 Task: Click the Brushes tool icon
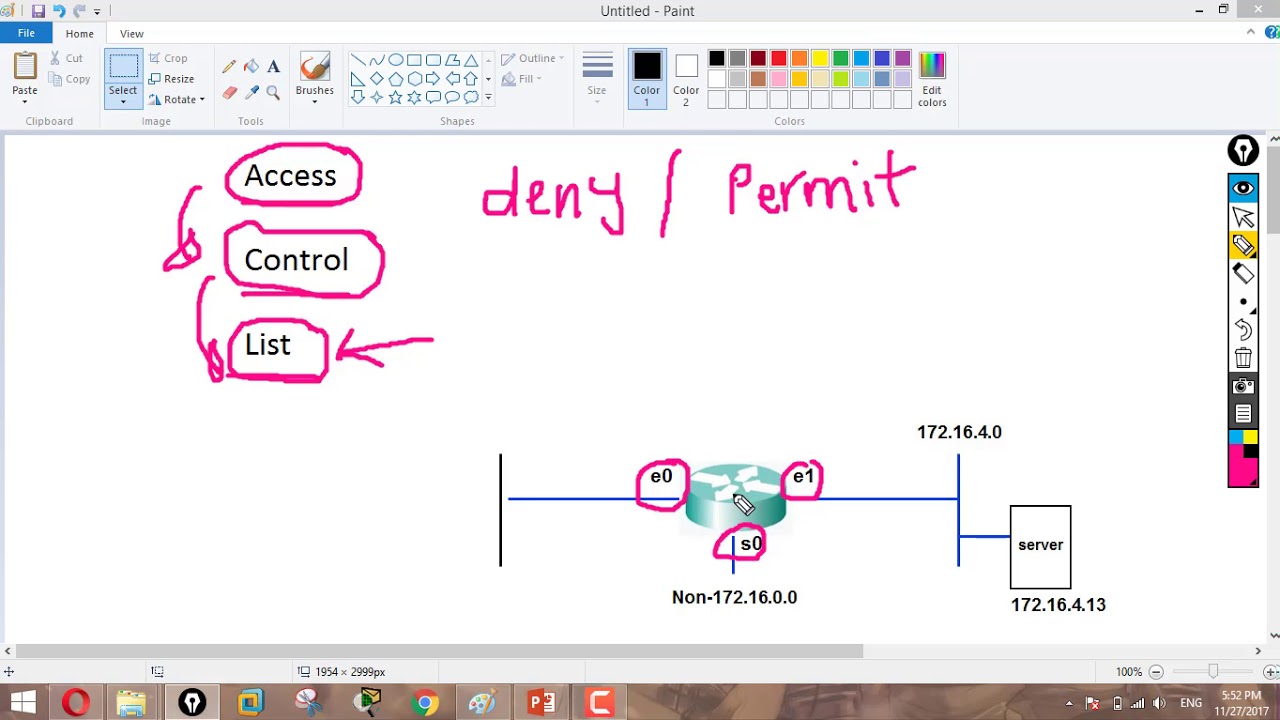point(314,68)
